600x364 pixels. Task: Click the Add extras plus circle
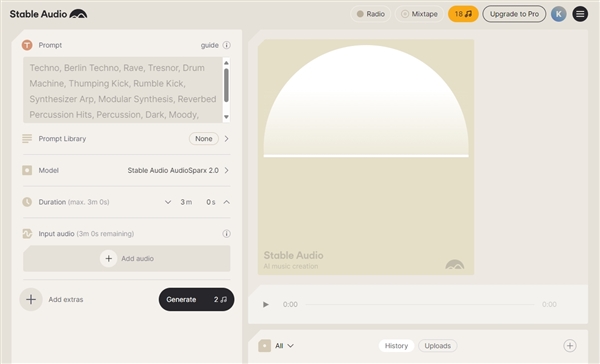point(31,299)
